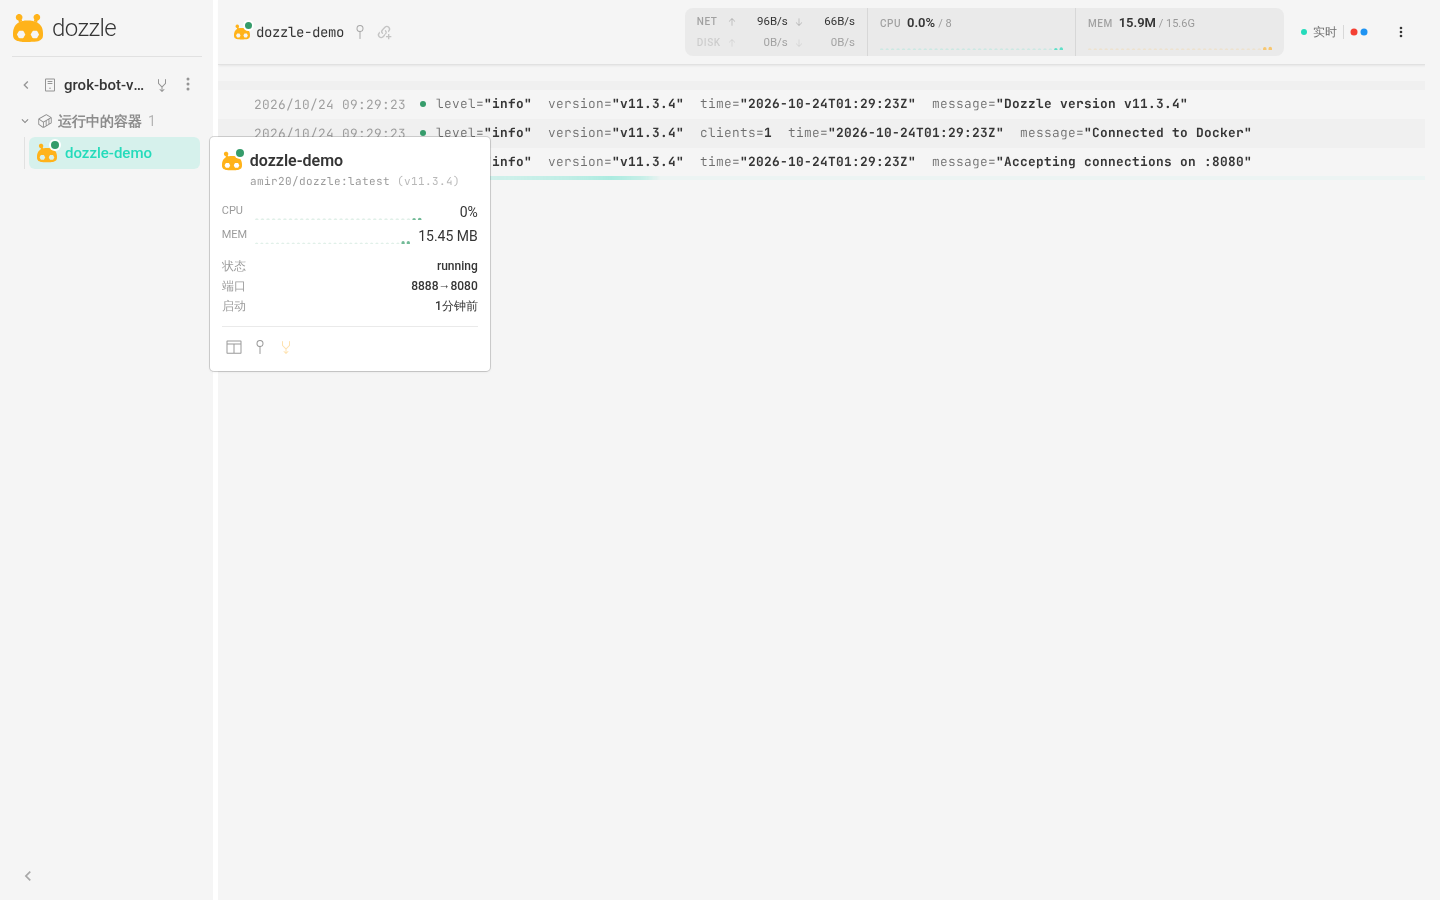Click the 8888→8080 port mapping
The image size is (1440, 900).
click(x=444, y=286)
